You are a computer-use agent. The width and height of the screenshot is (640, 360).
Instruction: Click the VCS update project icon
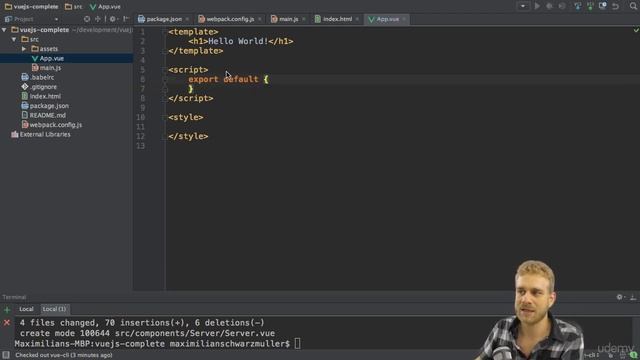tap(577, 6)
